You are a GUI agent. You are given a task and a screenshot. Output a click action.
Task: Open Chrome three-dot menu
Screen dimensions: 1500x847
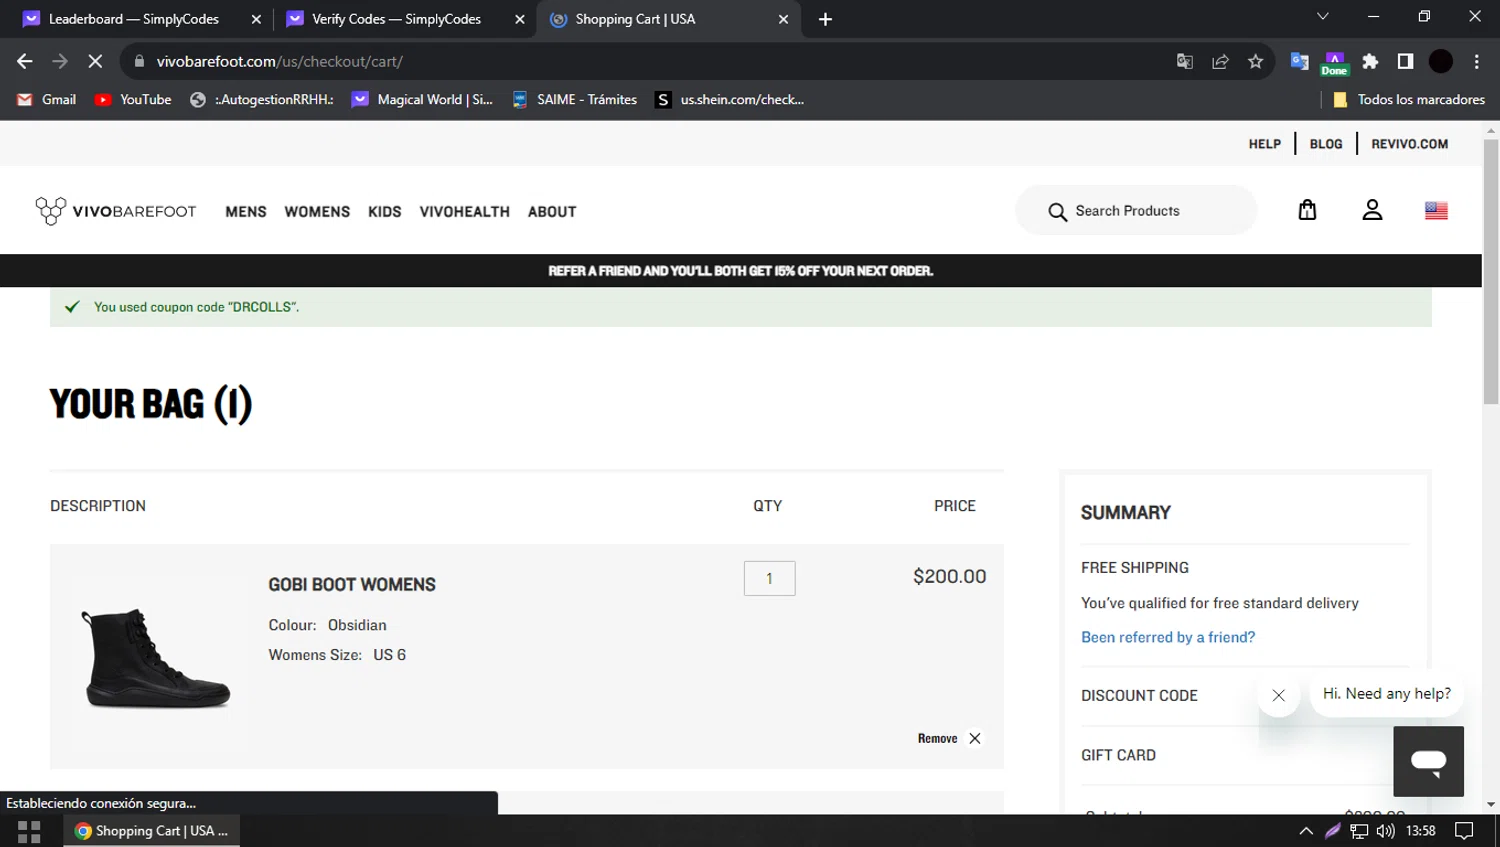click(1476, 61)
